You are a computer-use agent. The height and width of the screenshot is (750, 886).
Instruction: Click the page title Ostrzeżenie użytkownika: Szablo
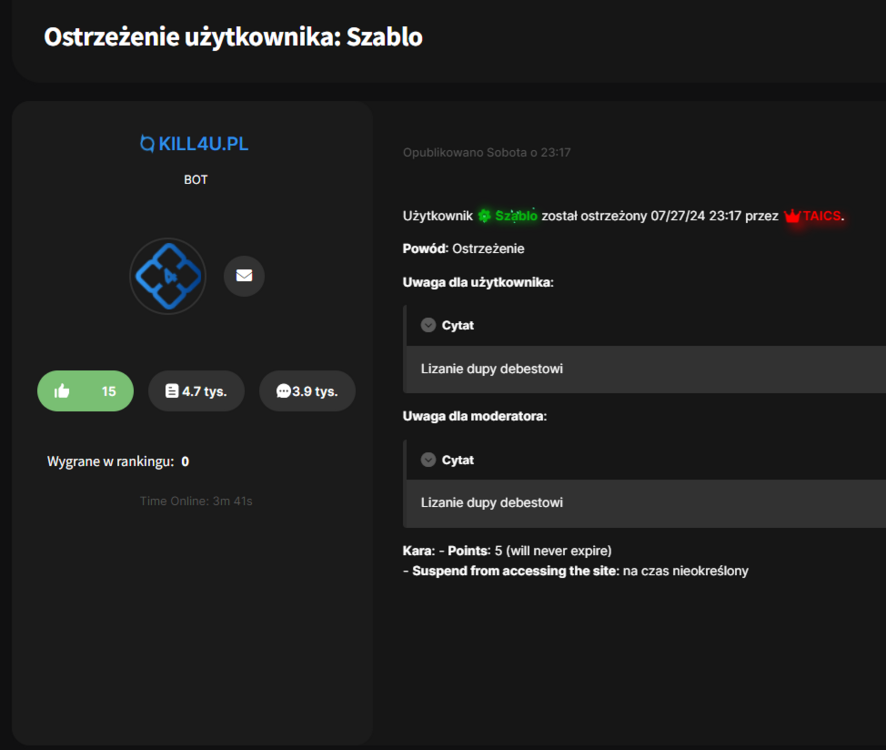coord(233,38)
